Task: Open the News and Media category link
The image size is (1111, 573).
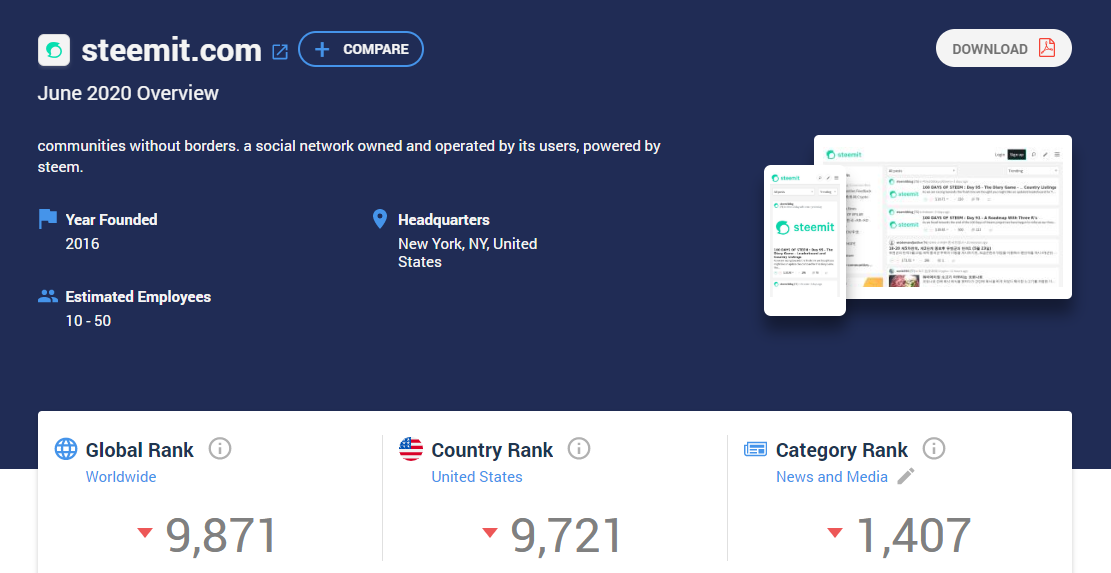Action: [832, 477]
